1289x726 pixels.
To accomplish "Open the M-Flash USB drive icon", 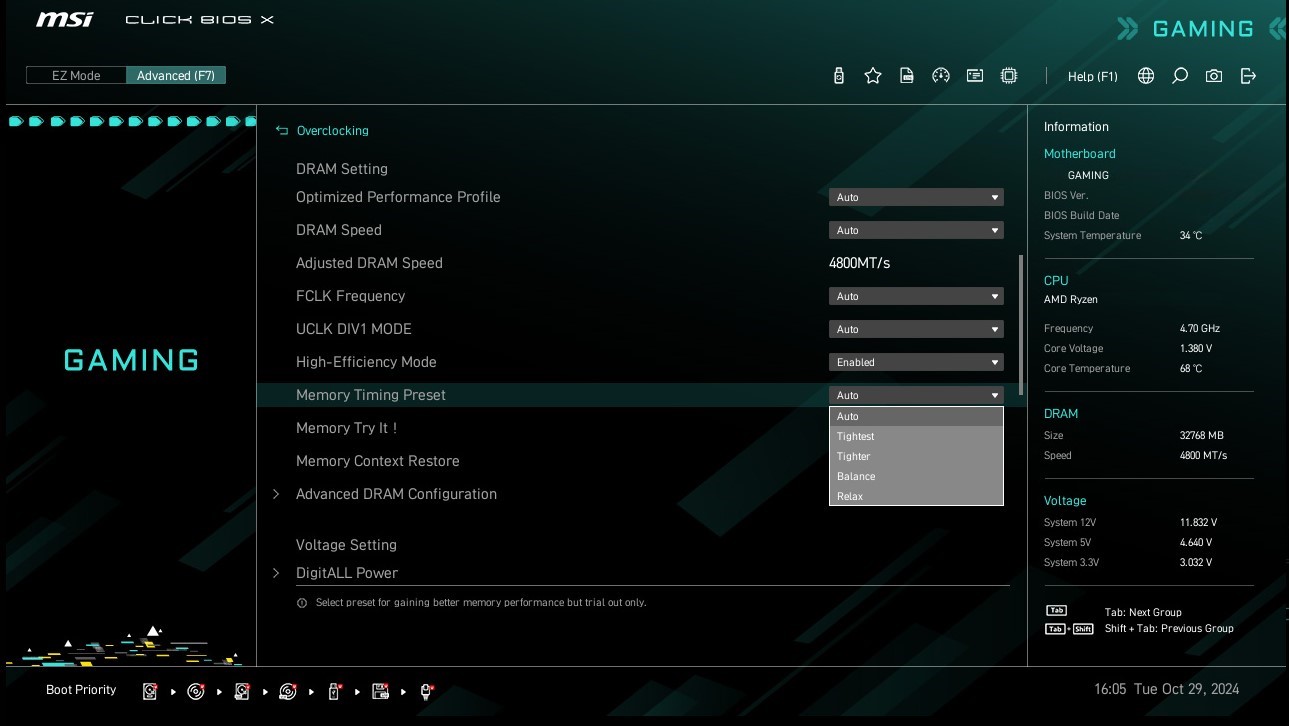I will pos(839,76).
